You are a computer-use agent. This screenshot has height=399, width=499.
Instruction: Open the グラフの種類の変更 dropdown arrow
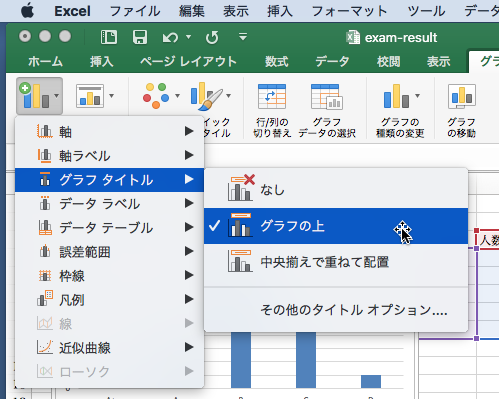pyautogui.click(x=417, y=96)
